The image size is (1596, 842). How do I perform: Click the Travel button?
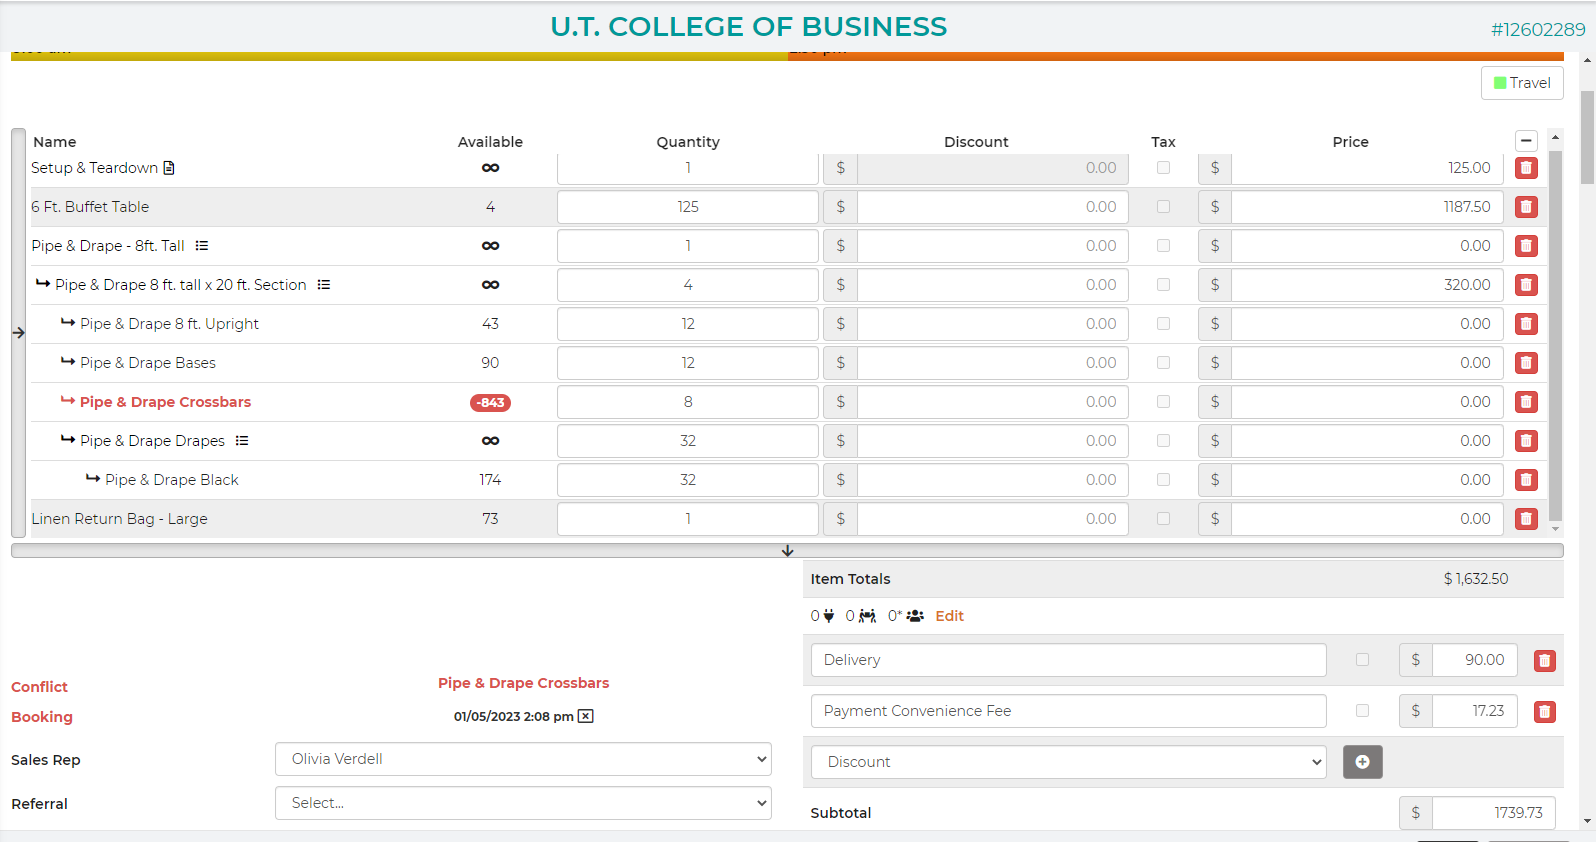(1522, 83)
